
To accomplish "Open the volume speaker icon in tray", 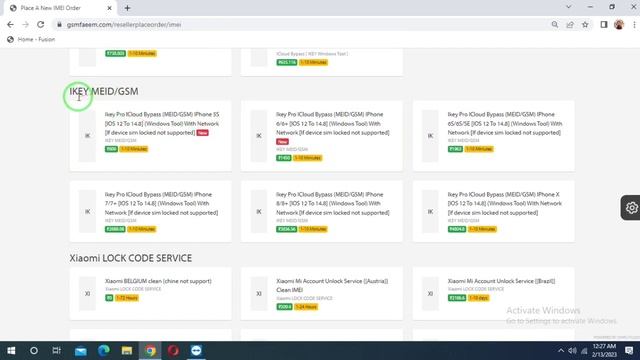I will pyautogui.click(x=572, y=351).
